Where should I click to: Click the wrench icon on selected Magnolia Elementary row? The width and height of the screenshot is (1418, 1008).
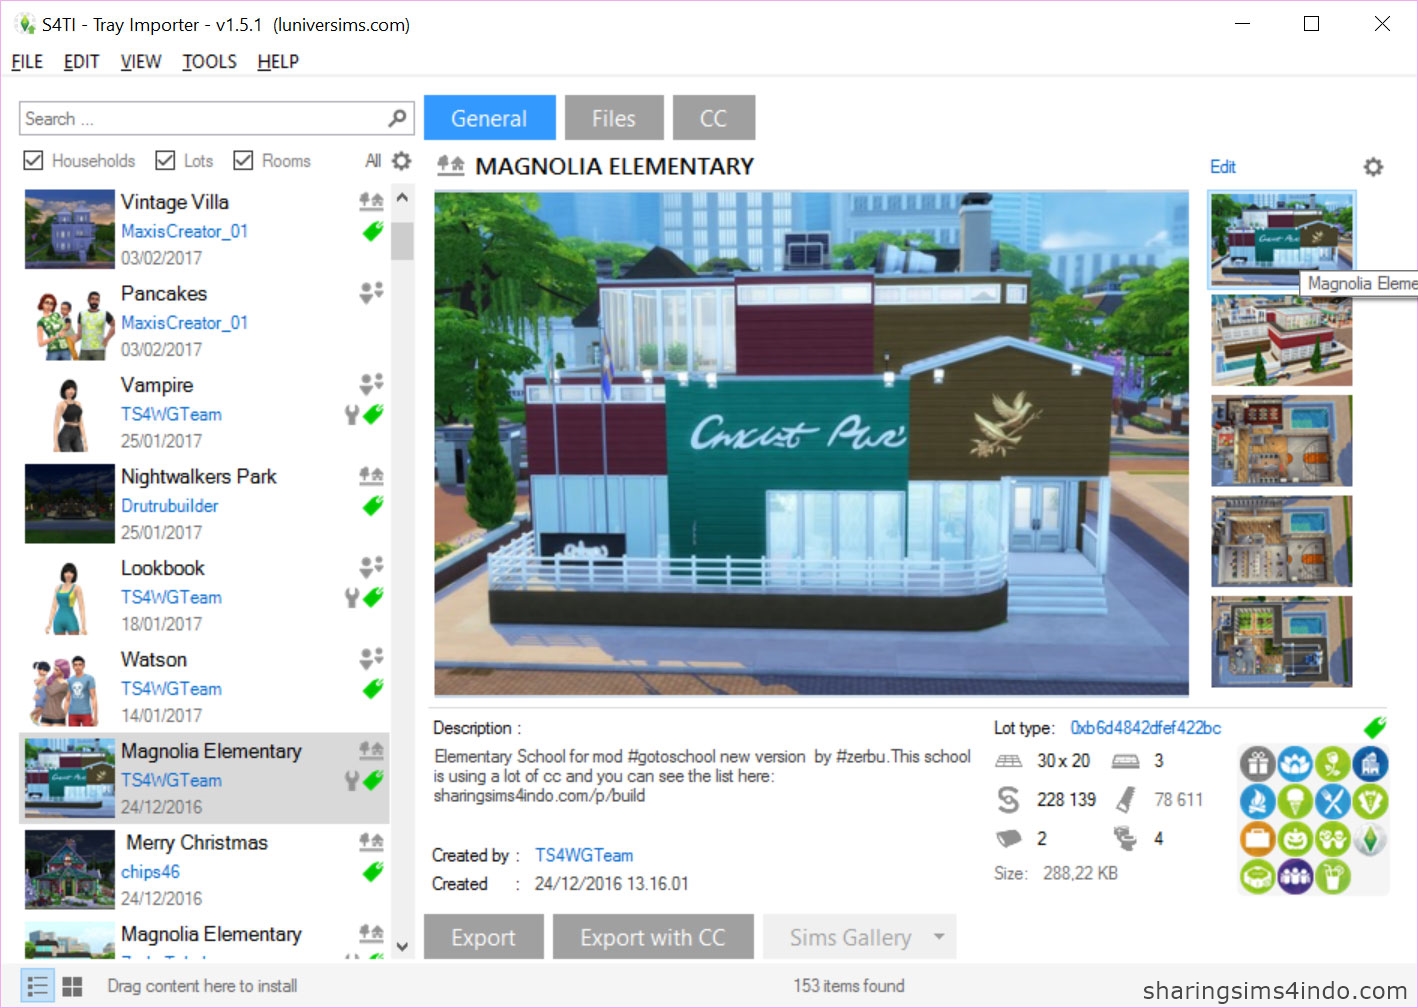(x=352, y=780)
